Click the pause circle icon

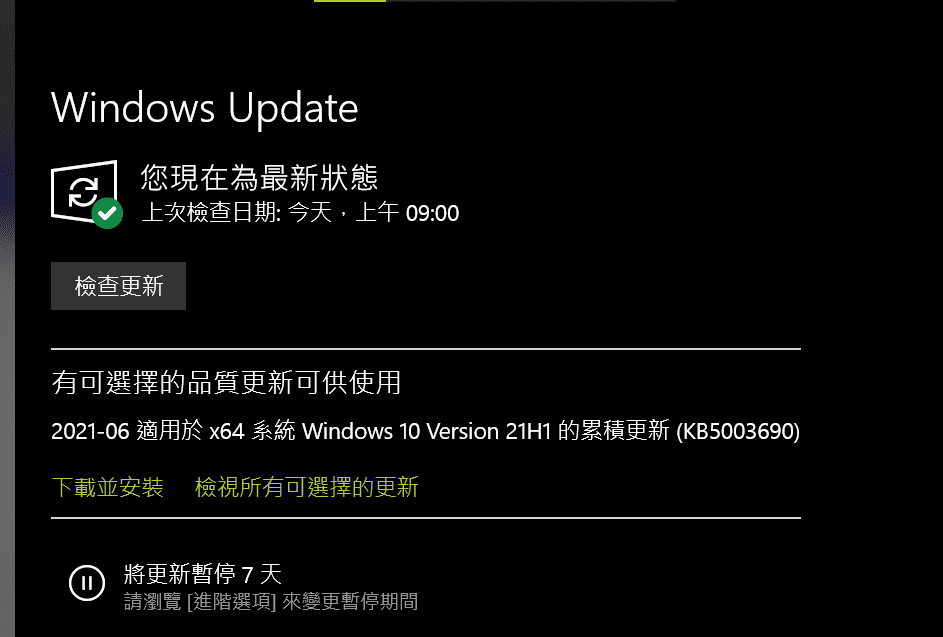(87, 582)
